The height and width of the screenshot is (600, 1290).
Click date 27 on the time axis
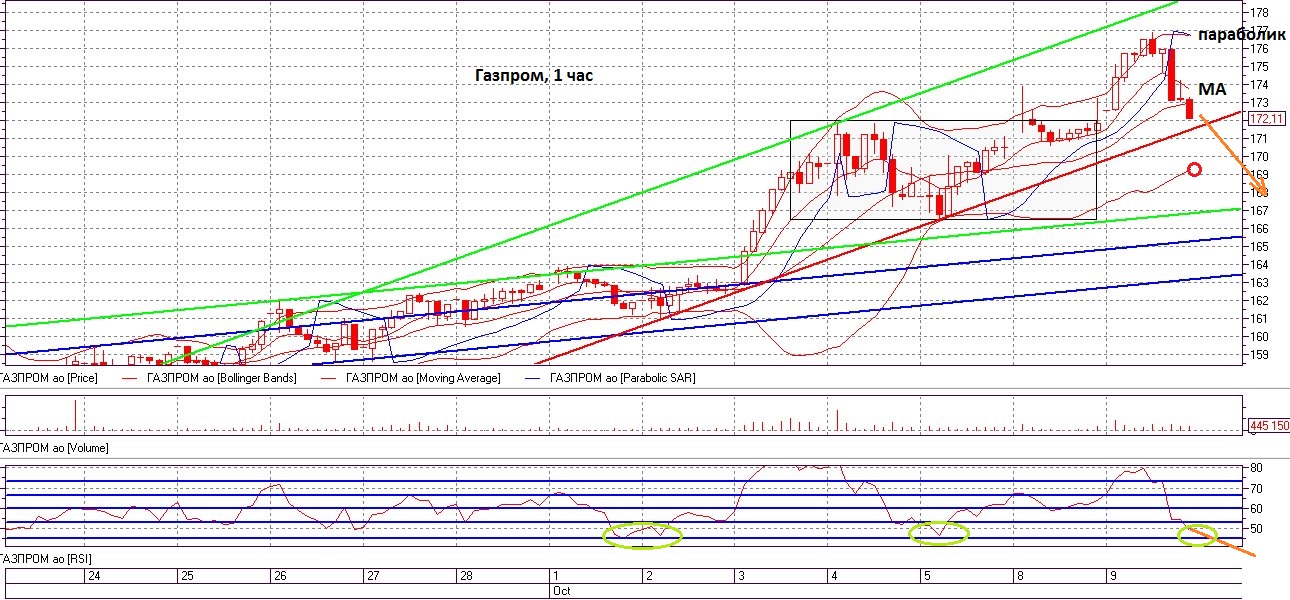(x=372, y=576)
